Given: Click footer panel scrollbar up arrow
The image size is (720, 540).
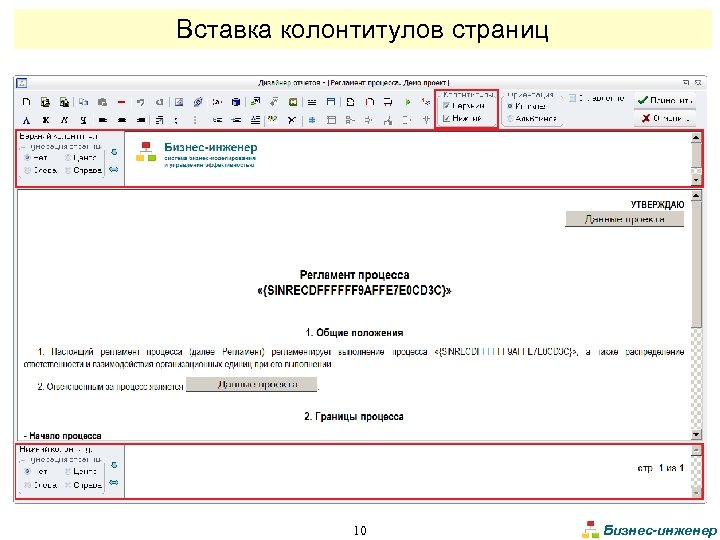Looking at the screenshot, I should tap(696, 450).
